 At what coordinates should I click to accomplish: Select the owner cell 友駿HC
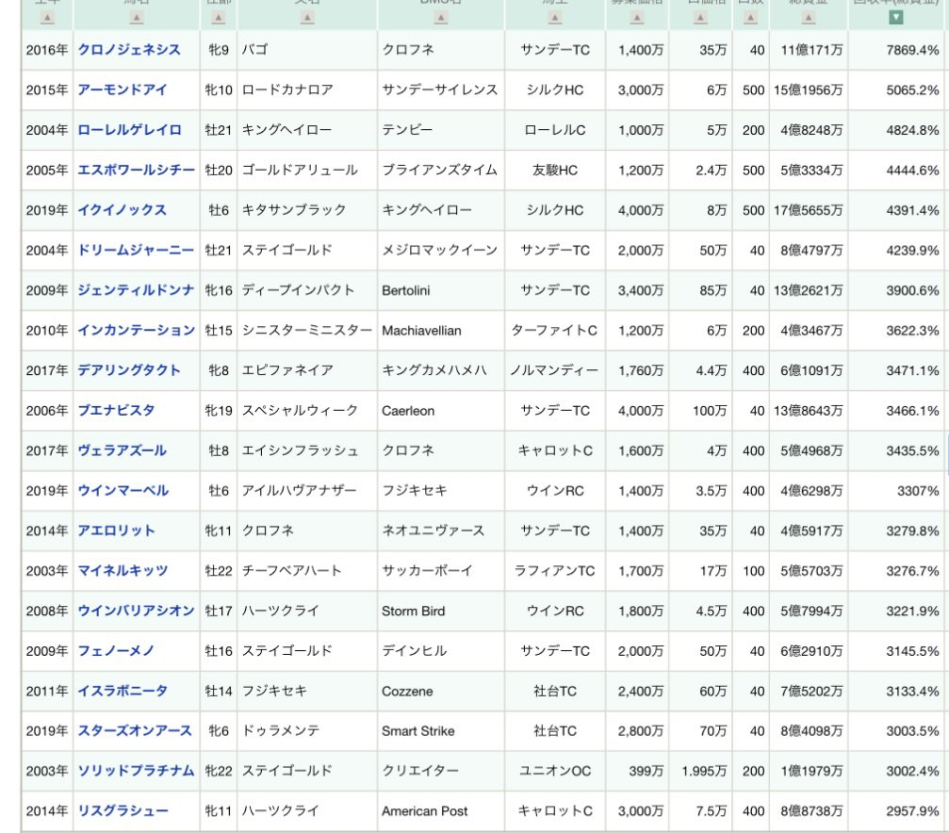coord(555,170)
